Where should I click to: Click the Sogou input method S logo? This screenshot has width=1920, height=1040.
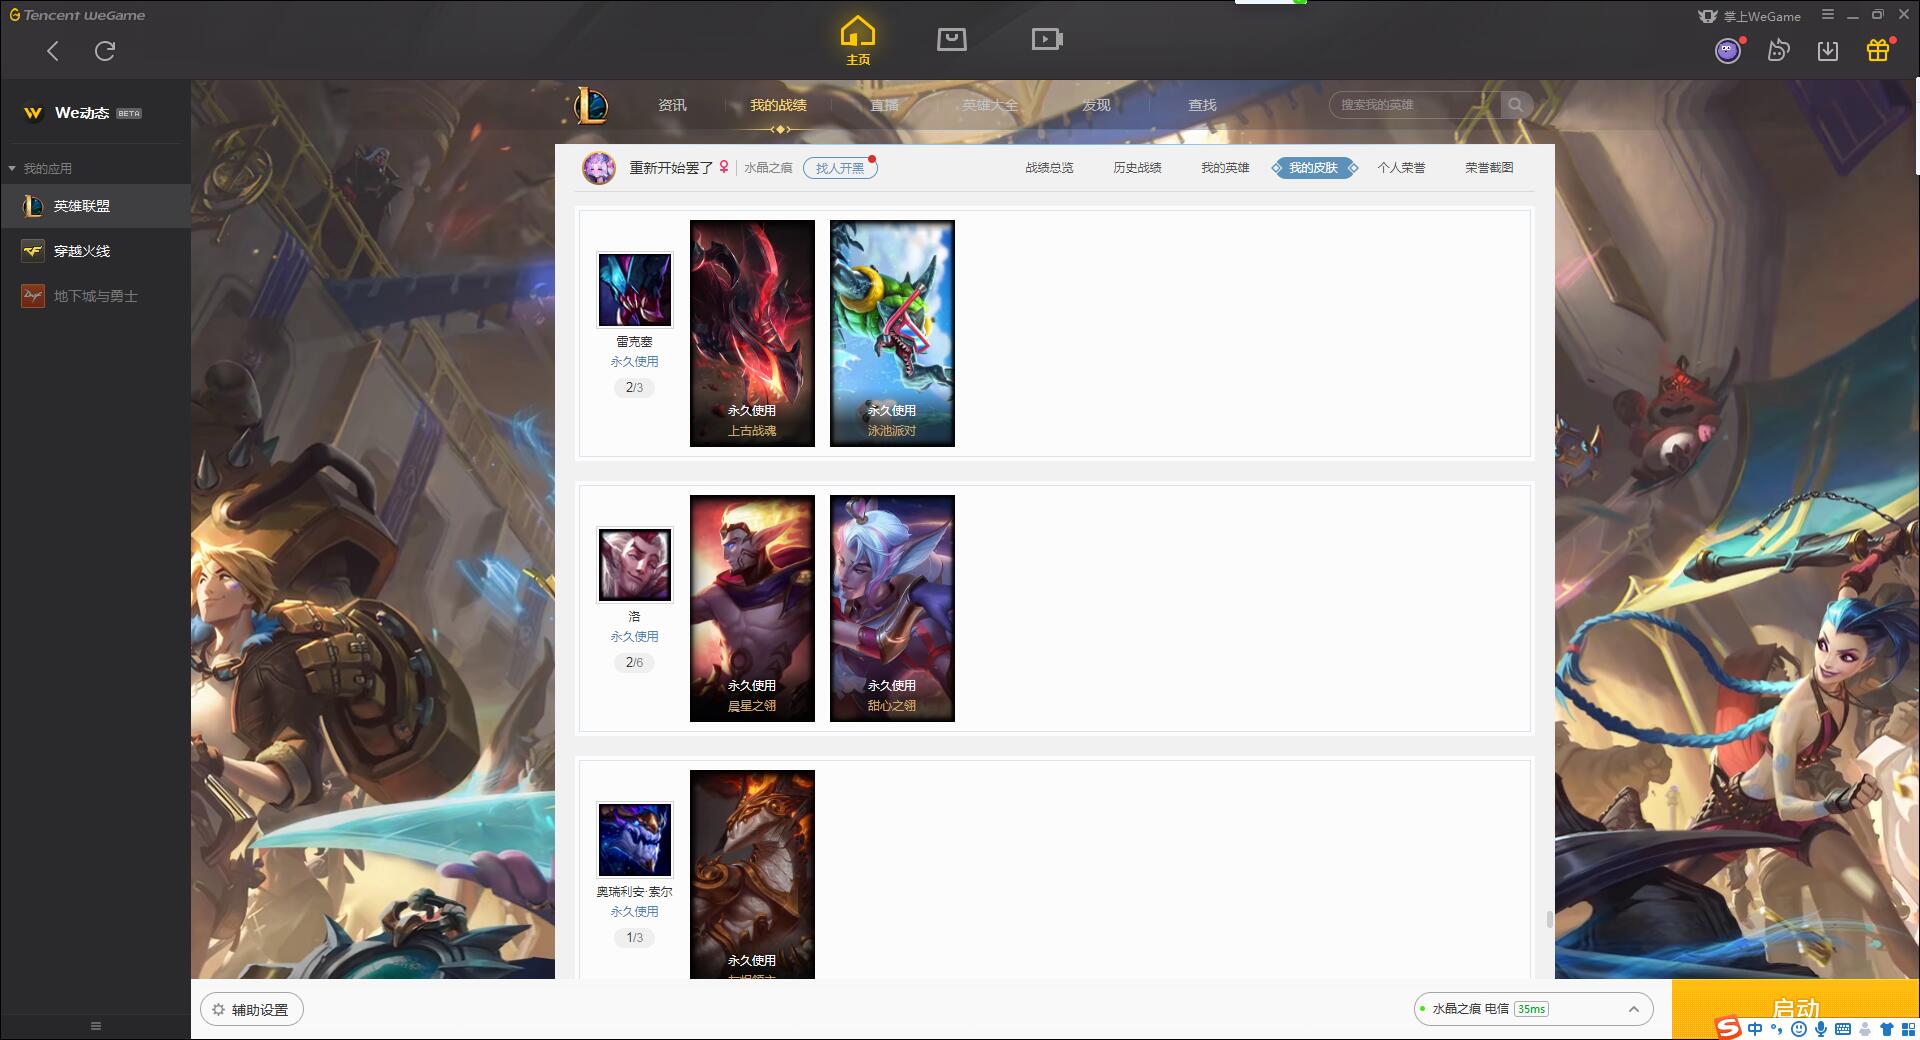(1728, 1028)
